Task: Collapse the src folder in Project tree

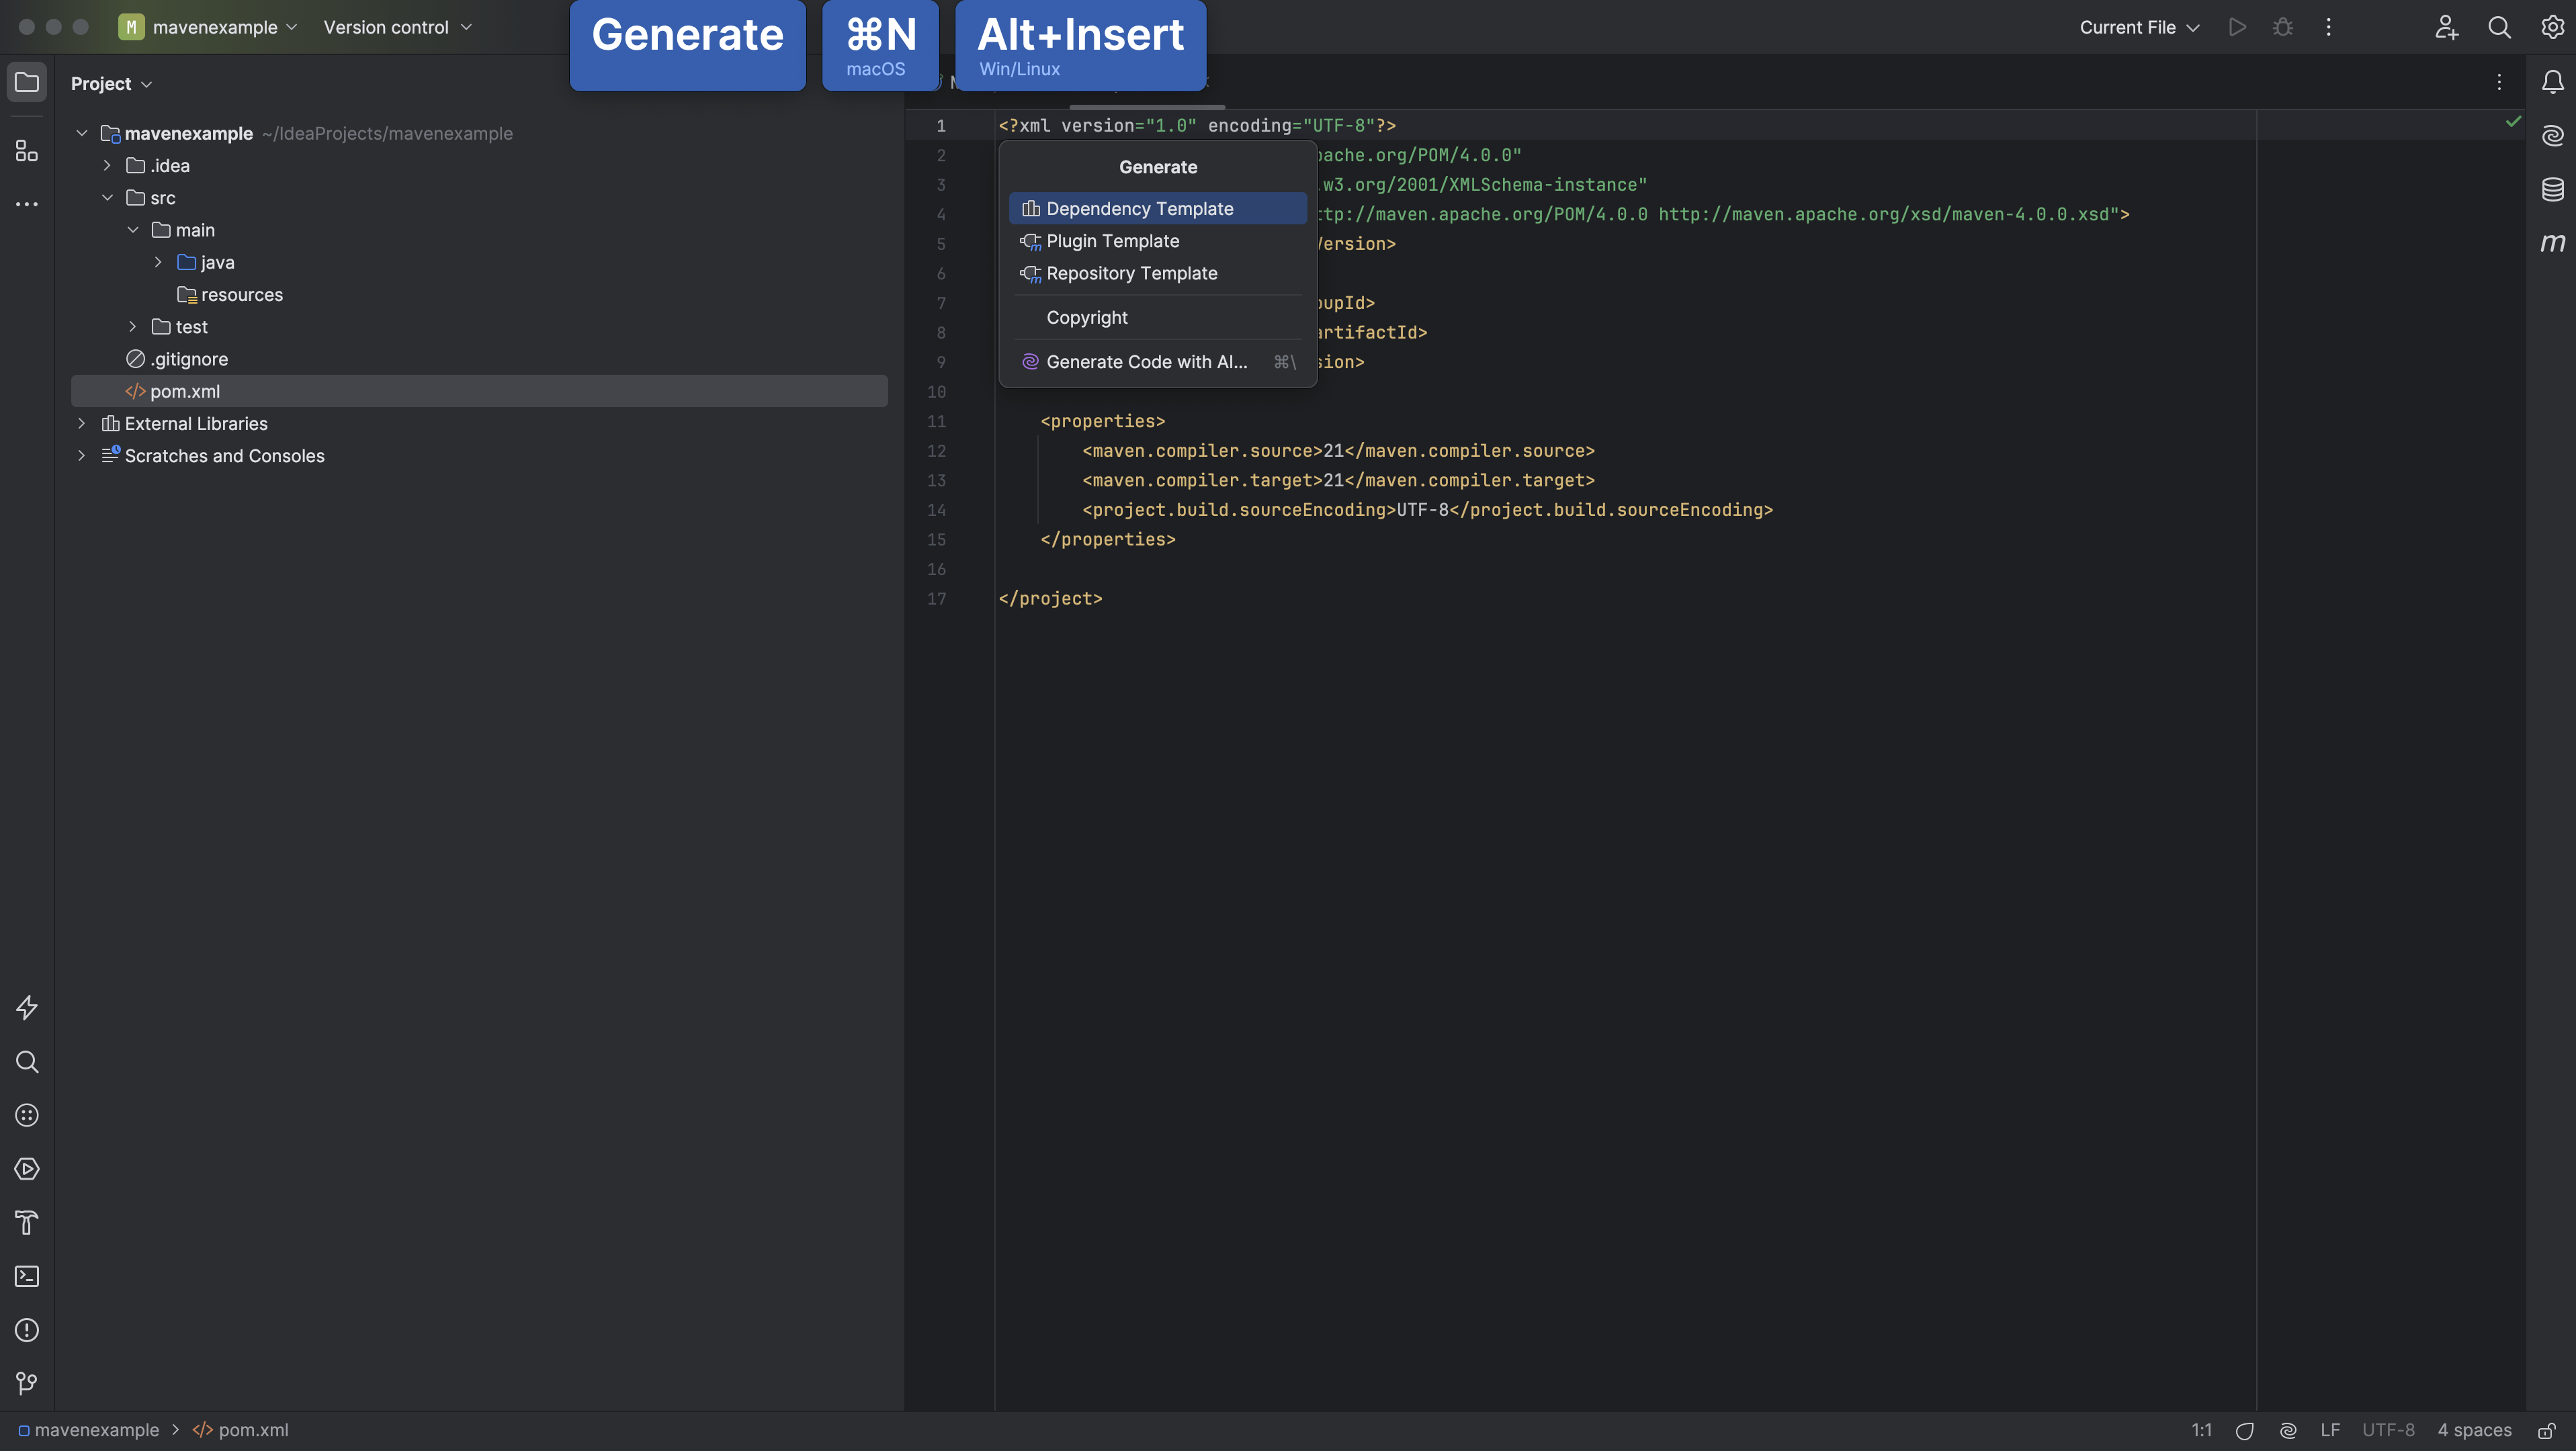Action: click(x=108, y=197)
